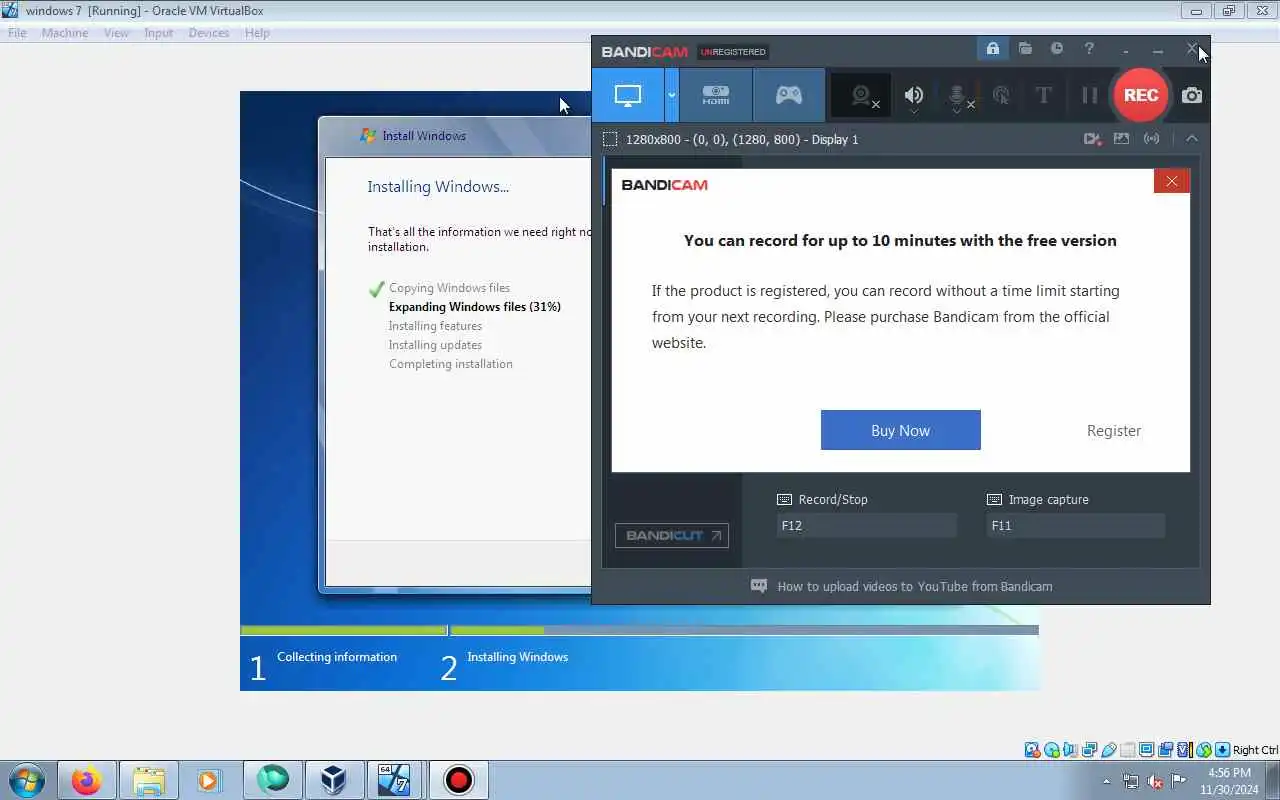Click the image icon in Bandicam status row

click(1121, 139)
